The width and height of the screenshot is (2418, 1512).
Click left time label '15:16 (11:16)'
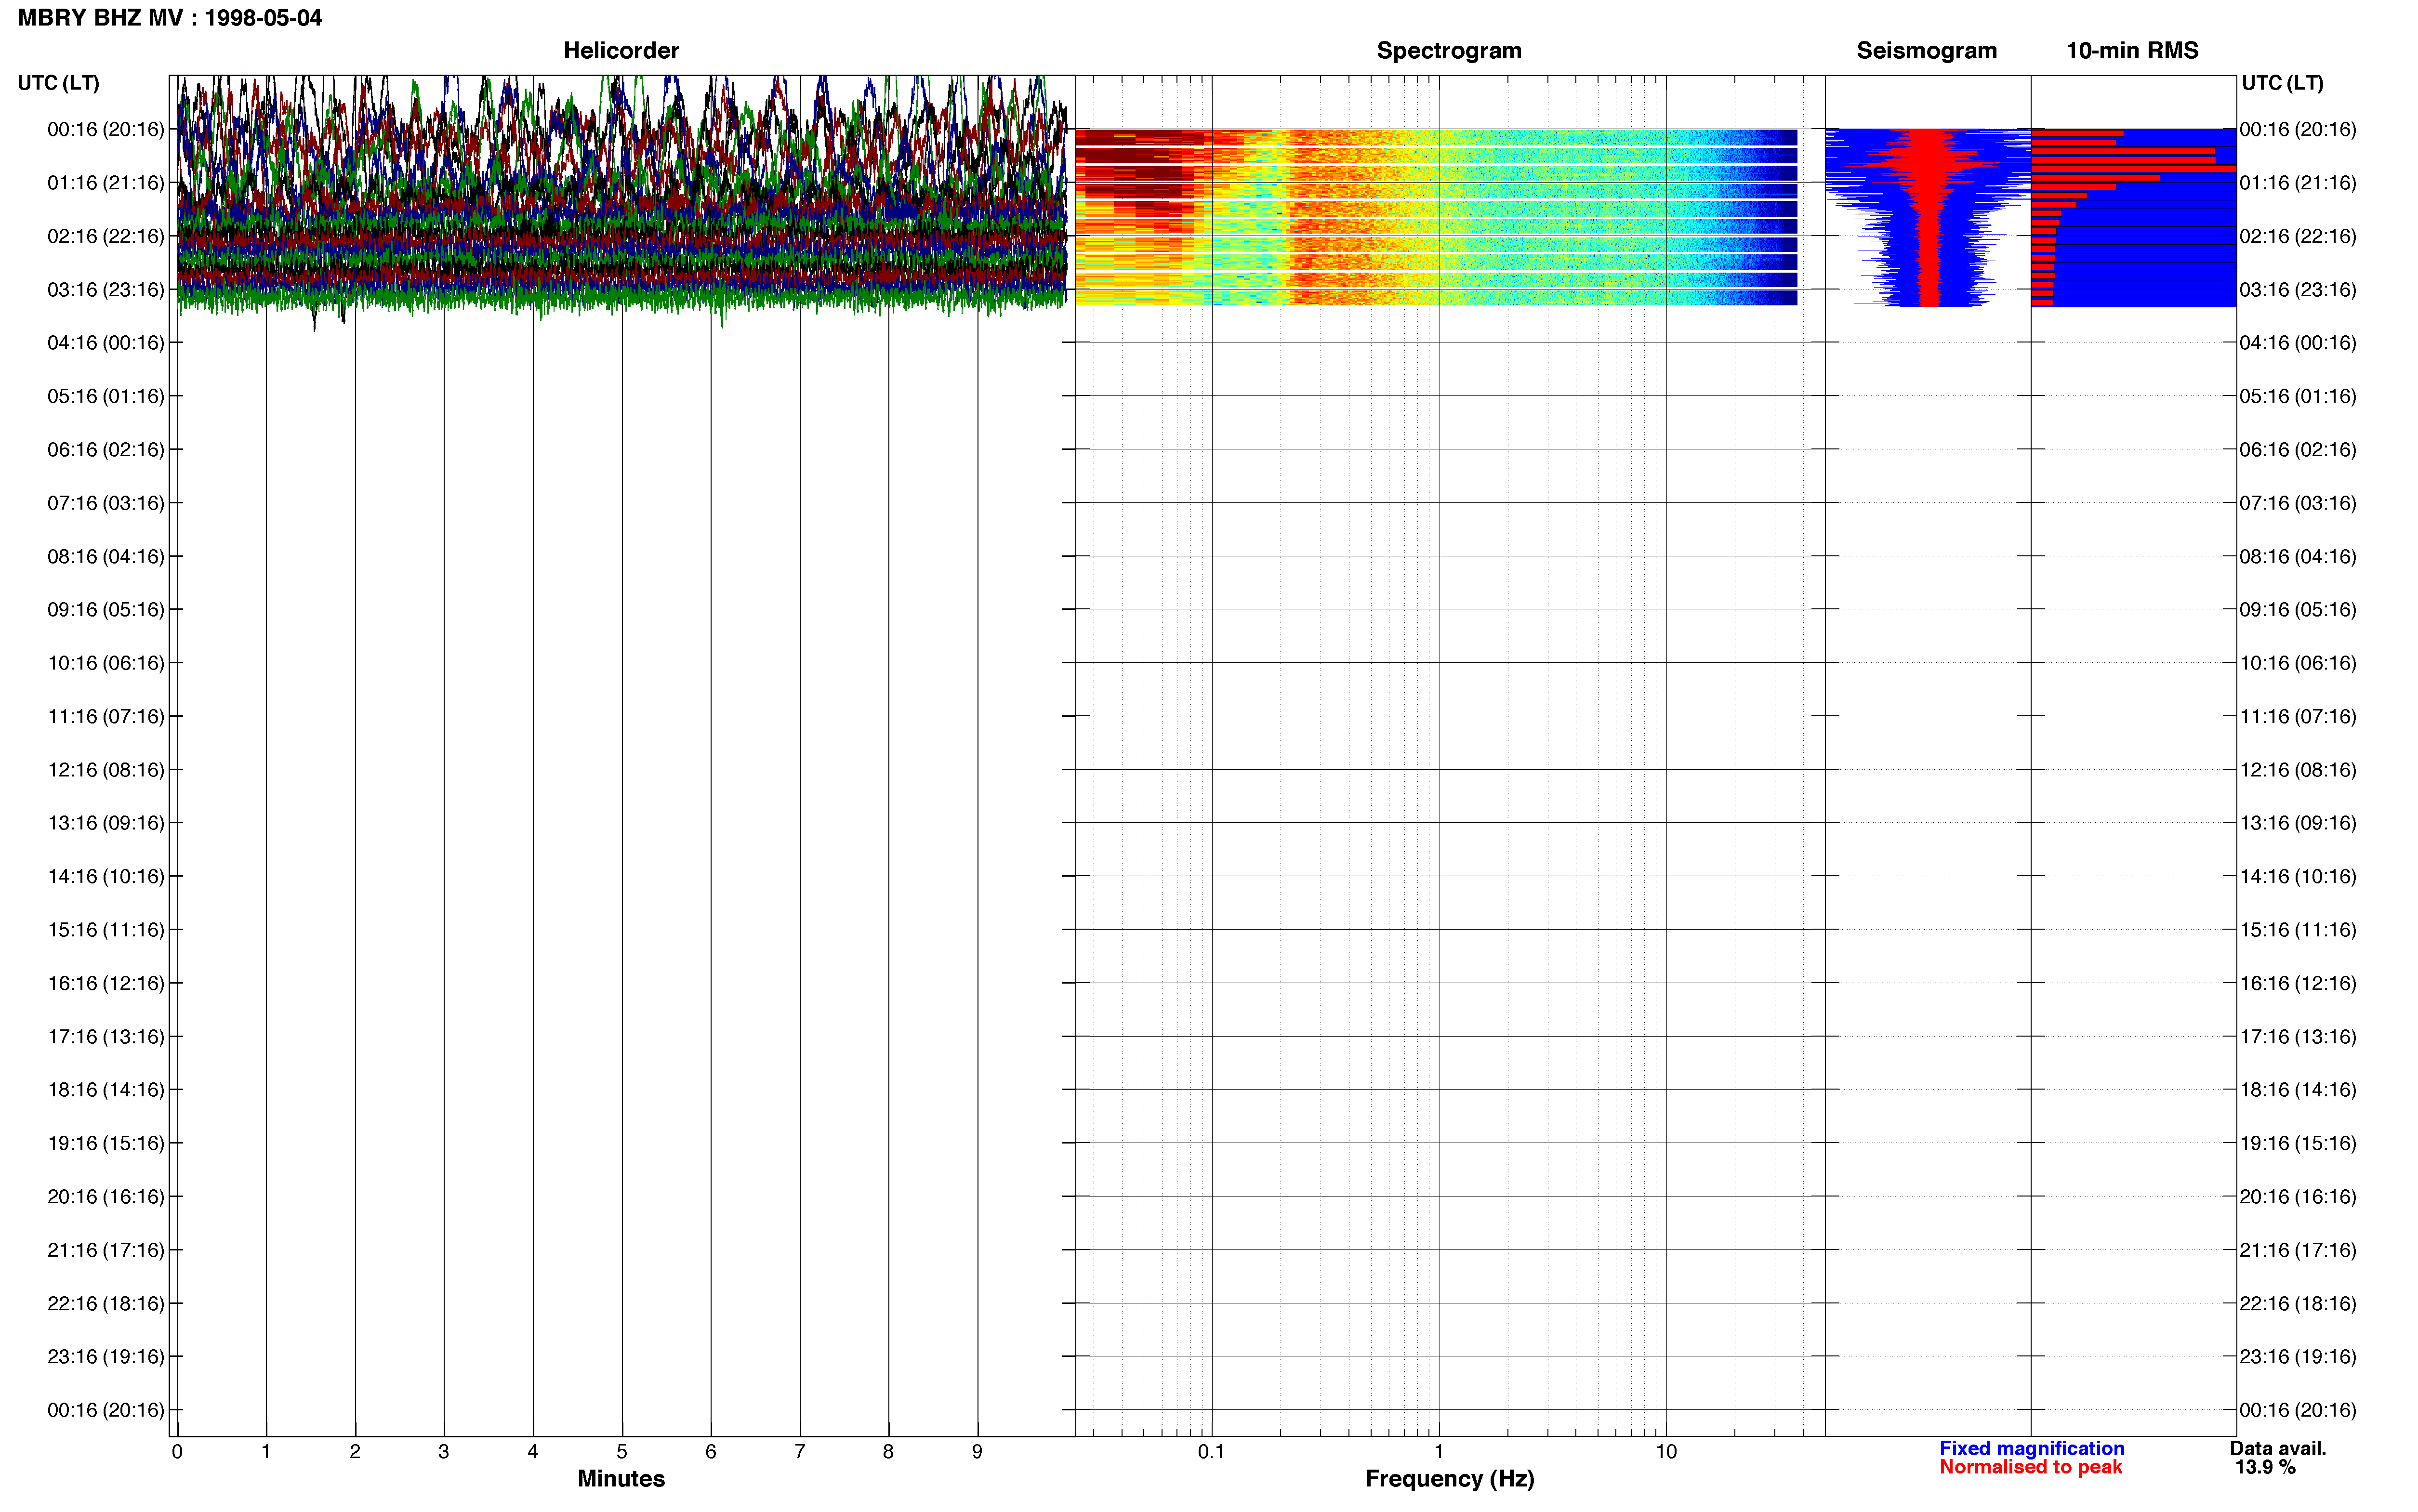point(106,930)
